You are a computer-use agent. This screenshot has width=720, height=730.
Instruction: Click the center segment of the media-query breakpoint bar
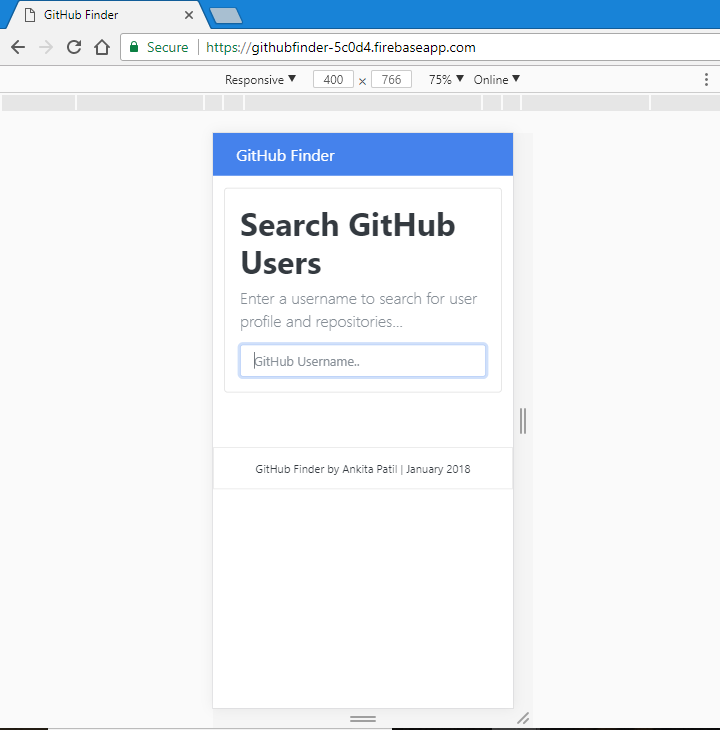click(x=363, y=102)
